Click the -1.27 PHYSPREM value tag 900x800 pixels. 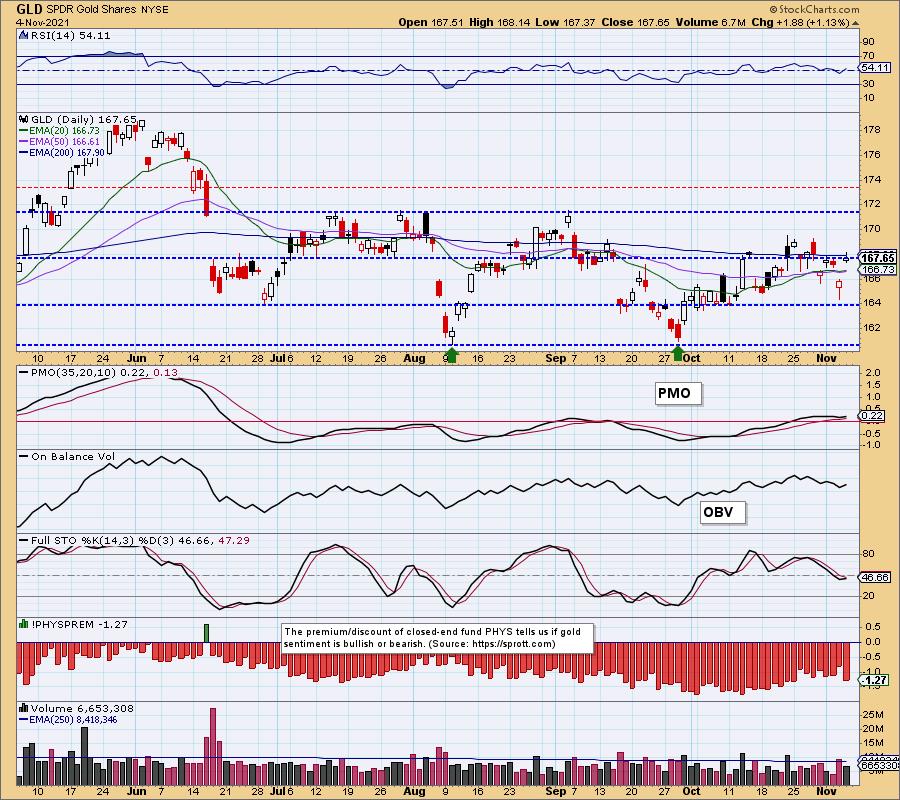click(x=876, y=681)
